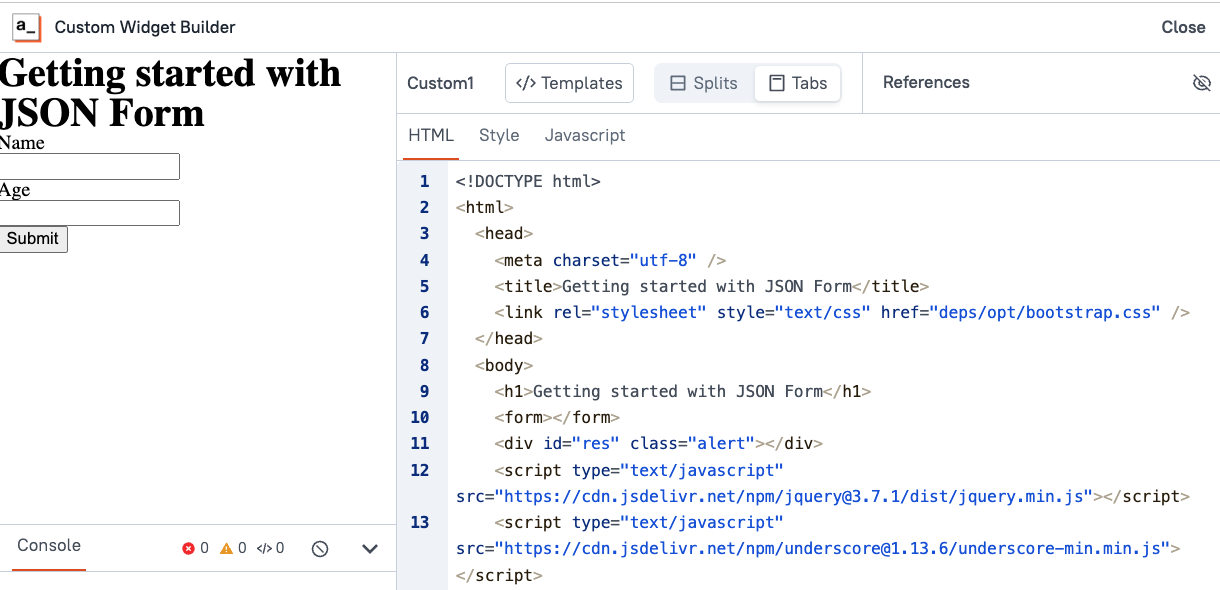Switch to the Javascript tab
Viewport: 1220px width, 590px height.
pyautogui.click(x=585, y=135)
